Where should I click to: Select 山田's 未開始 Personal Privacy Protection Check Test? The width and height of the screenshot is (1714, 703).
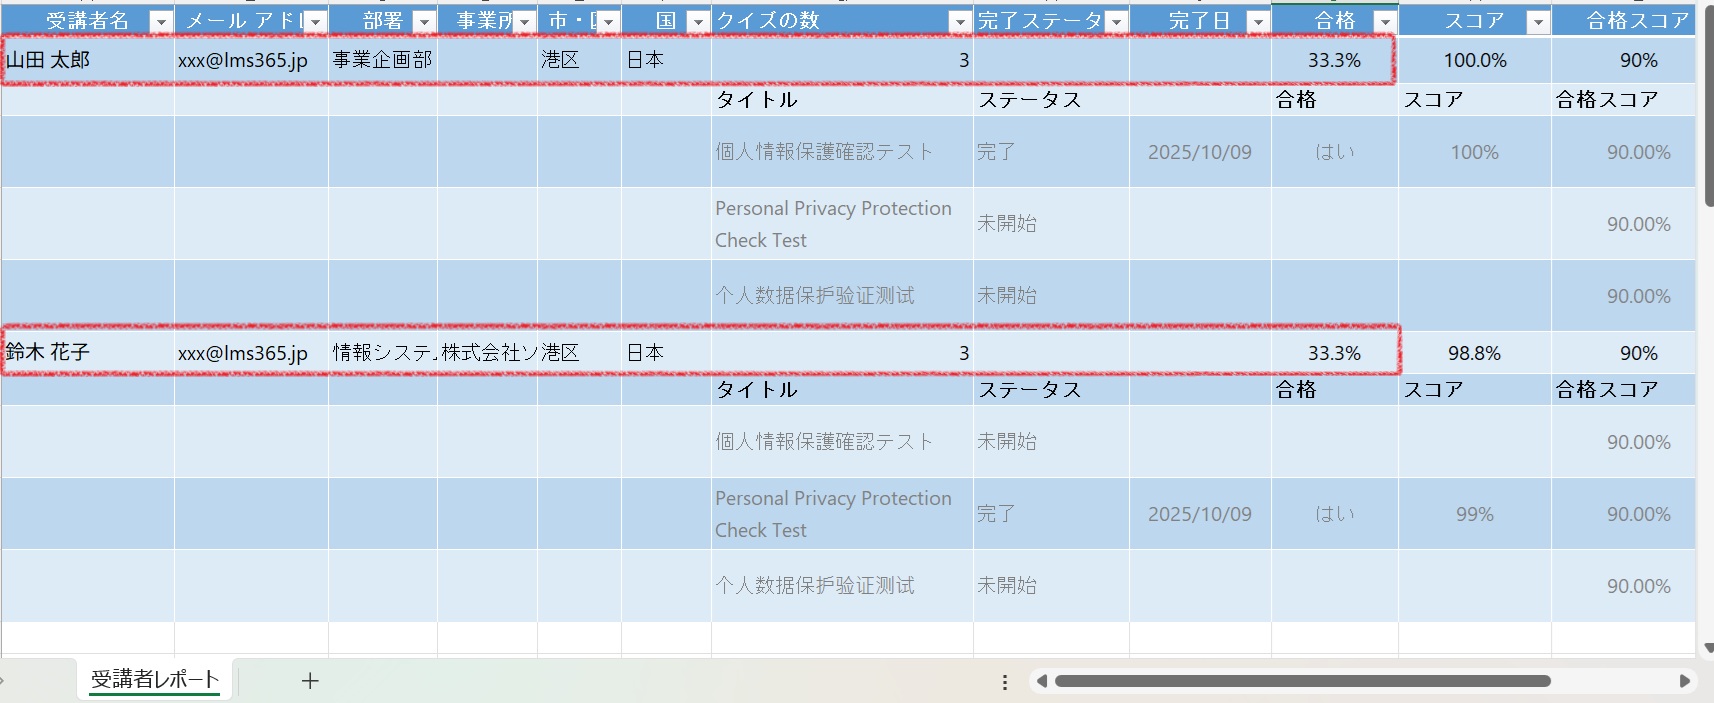[842, 224]
